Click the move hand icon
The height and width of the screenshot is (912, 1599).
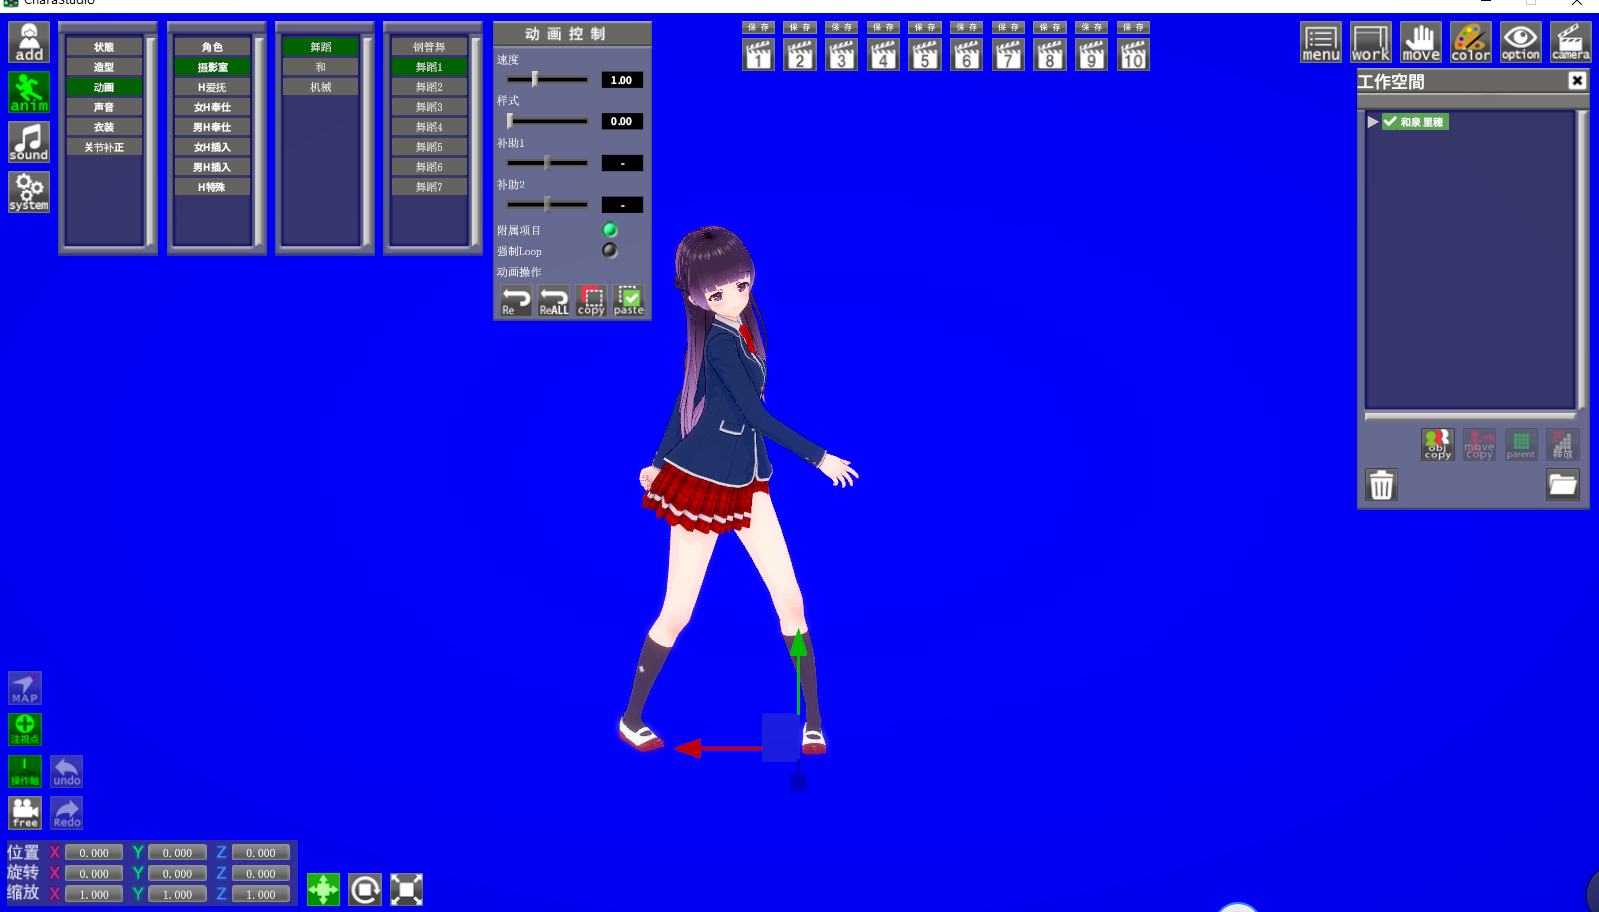coord(1421,42)
